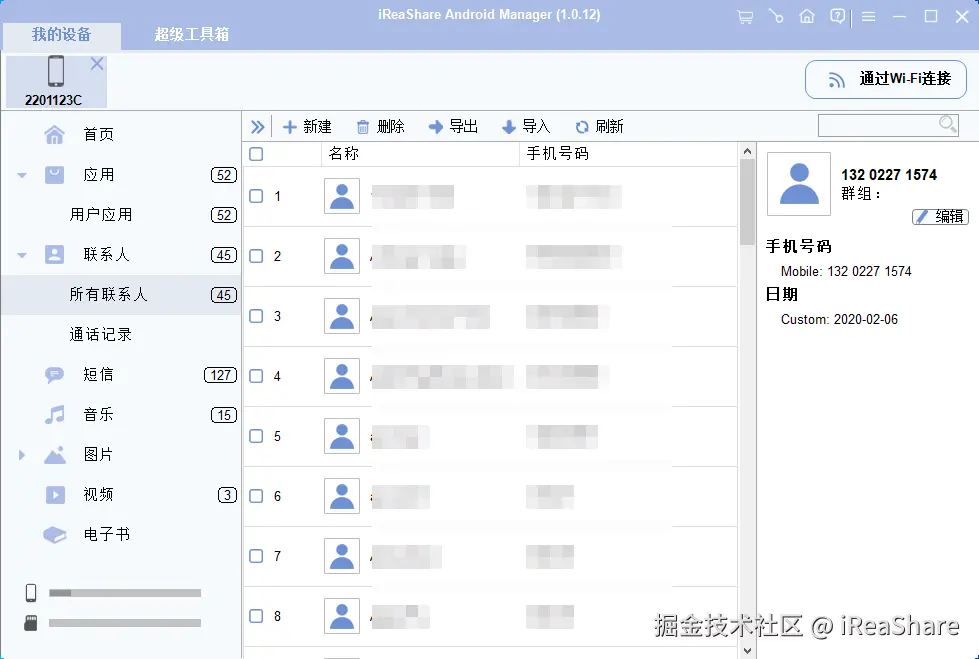Click the shopping cart icon in the title bar
The image size is (979, 659).
click(x=744, y=16)
